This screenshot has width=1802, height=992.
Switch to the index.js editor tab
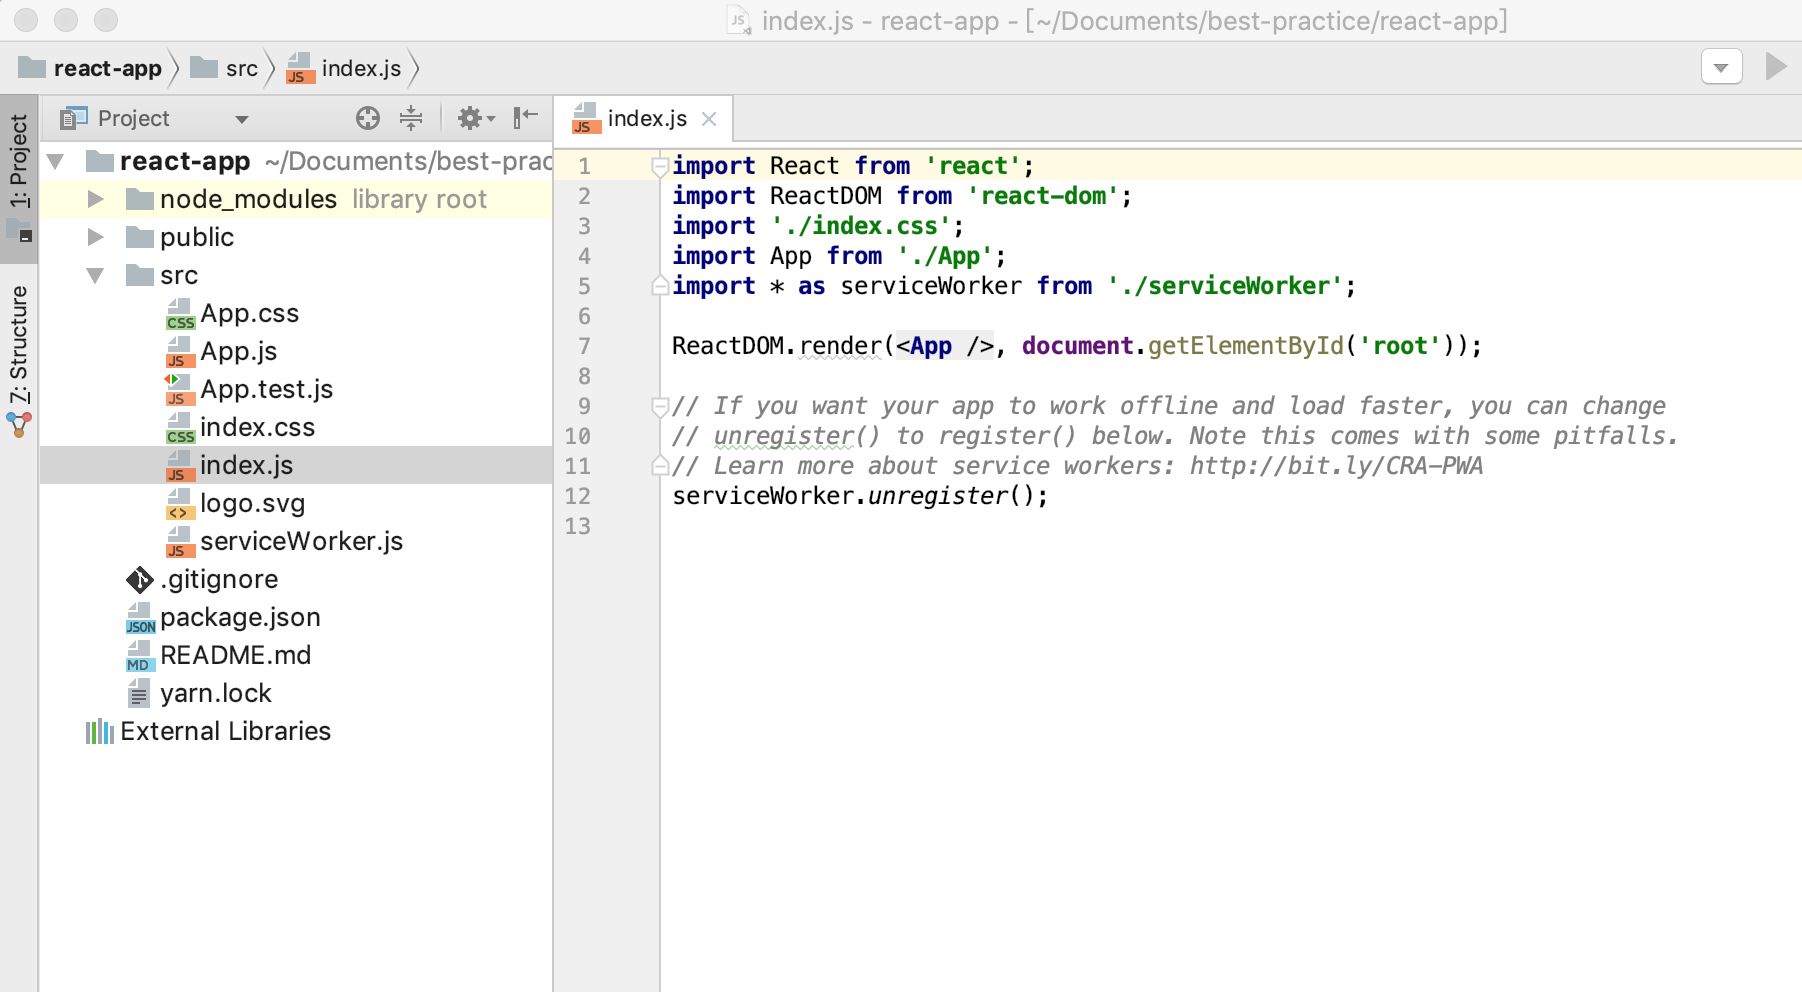tap(645, 119)
